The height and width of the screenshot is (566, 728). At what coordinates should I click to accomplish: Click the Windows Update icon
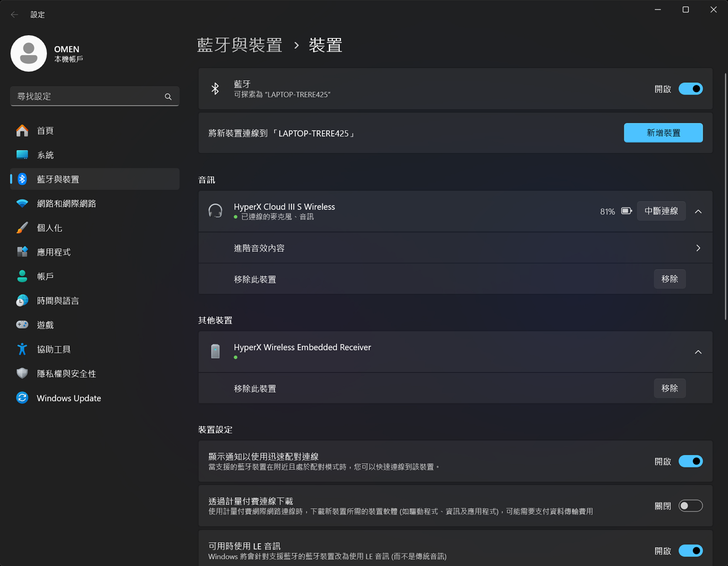point(22,398)
